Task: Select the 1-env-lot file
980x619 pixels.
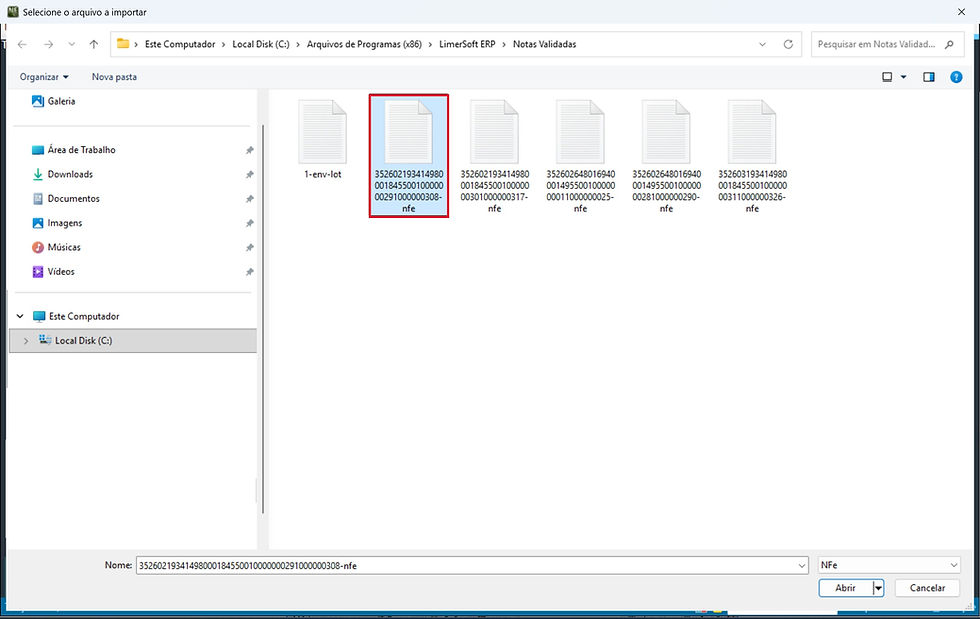Action: click(x=322, y=139)
